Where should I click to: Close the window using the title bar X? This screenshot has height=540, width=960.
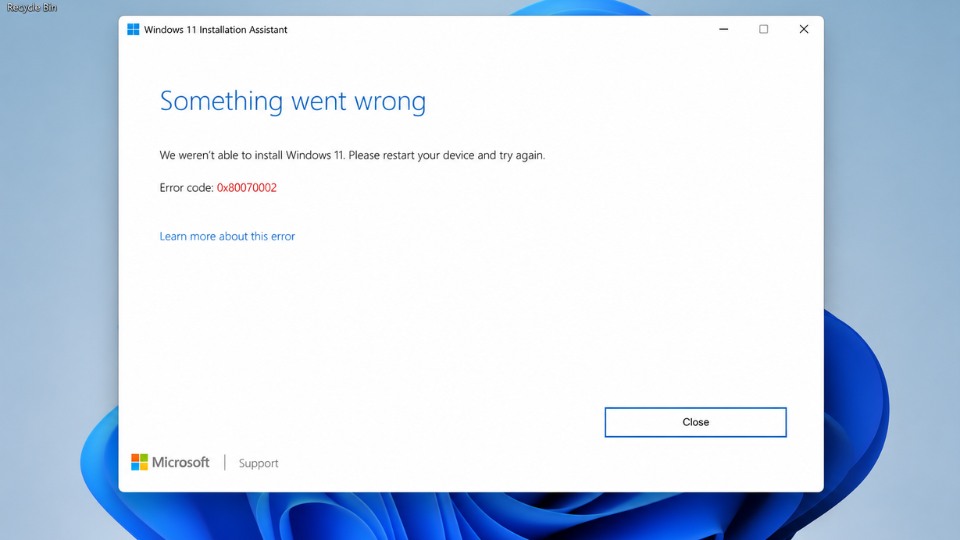[804, 29]
